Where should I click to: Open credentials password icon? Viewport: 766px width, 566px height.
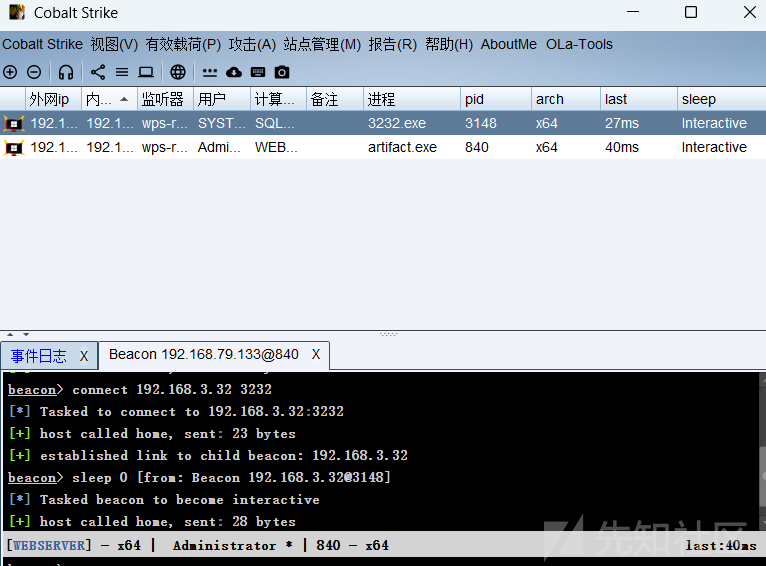click(x=210, y=72)
